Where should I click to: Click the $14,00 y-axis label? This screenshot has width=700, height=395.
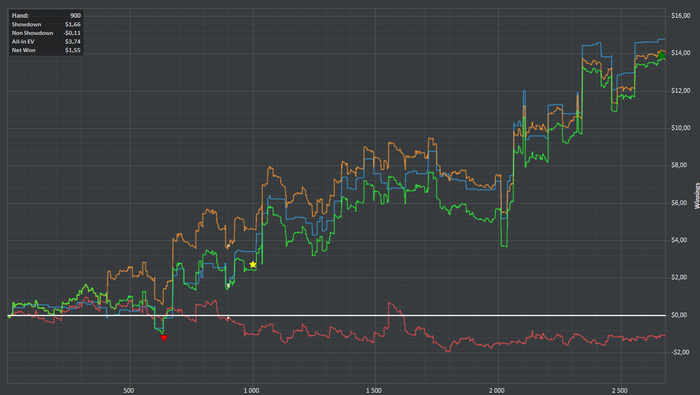tap(680, 53)
